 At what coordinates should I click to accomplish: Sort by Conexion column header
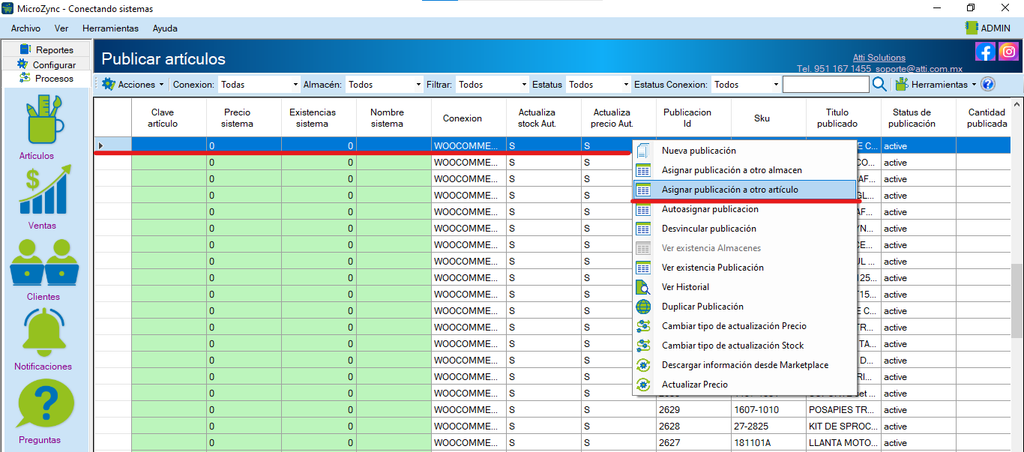click(x=469, y=118)
